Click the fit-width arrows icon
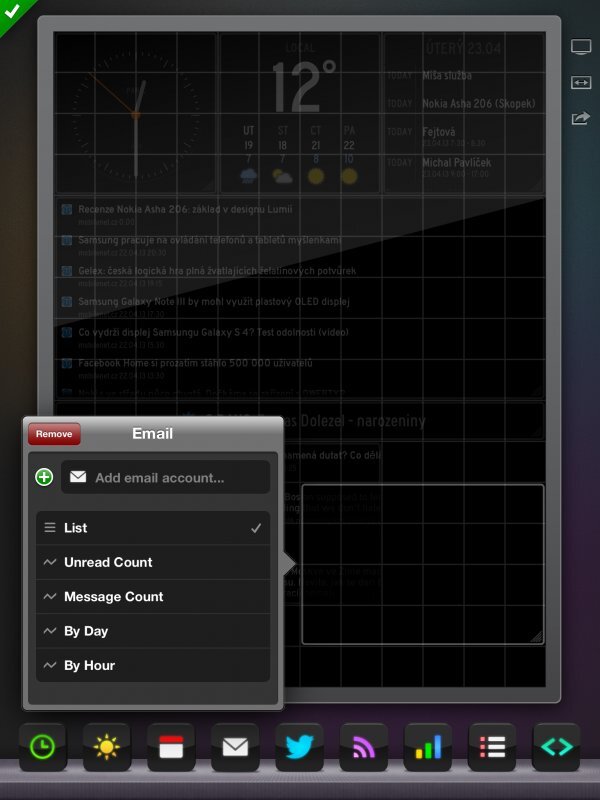The width and height of the screenshot is (600, 800). (581, 82)
